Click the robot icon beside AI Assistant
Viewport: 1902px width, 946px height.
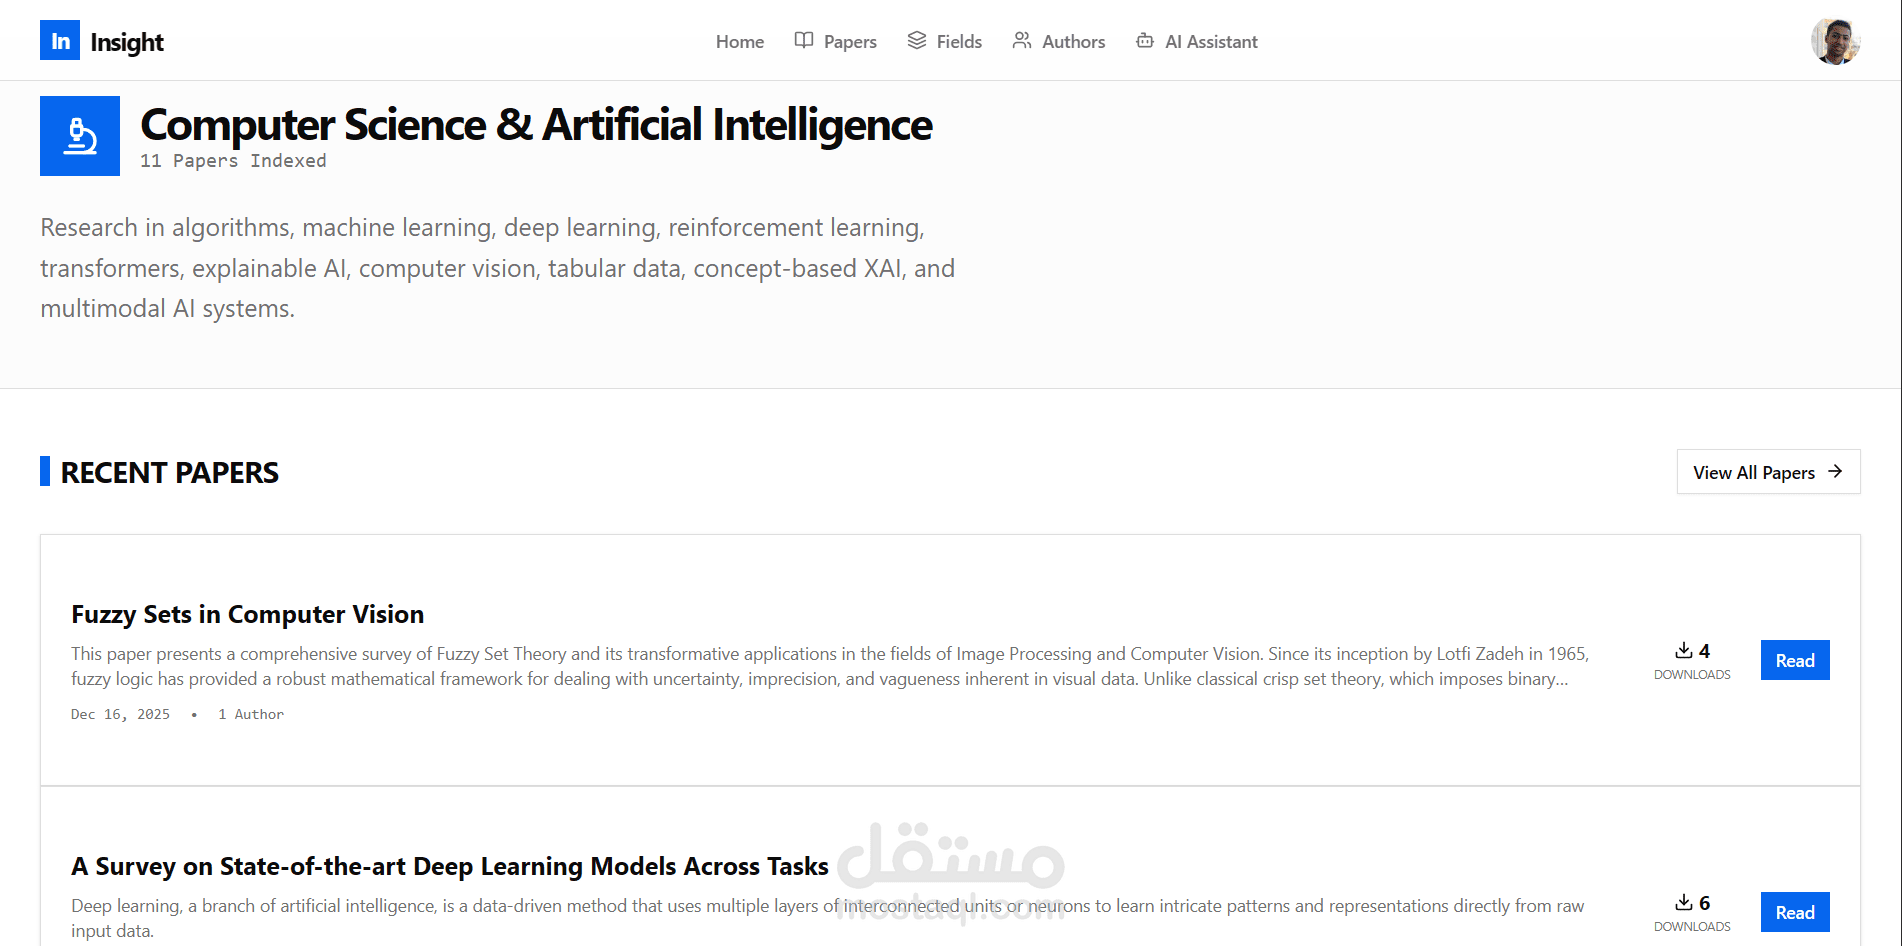[1145, 40]
